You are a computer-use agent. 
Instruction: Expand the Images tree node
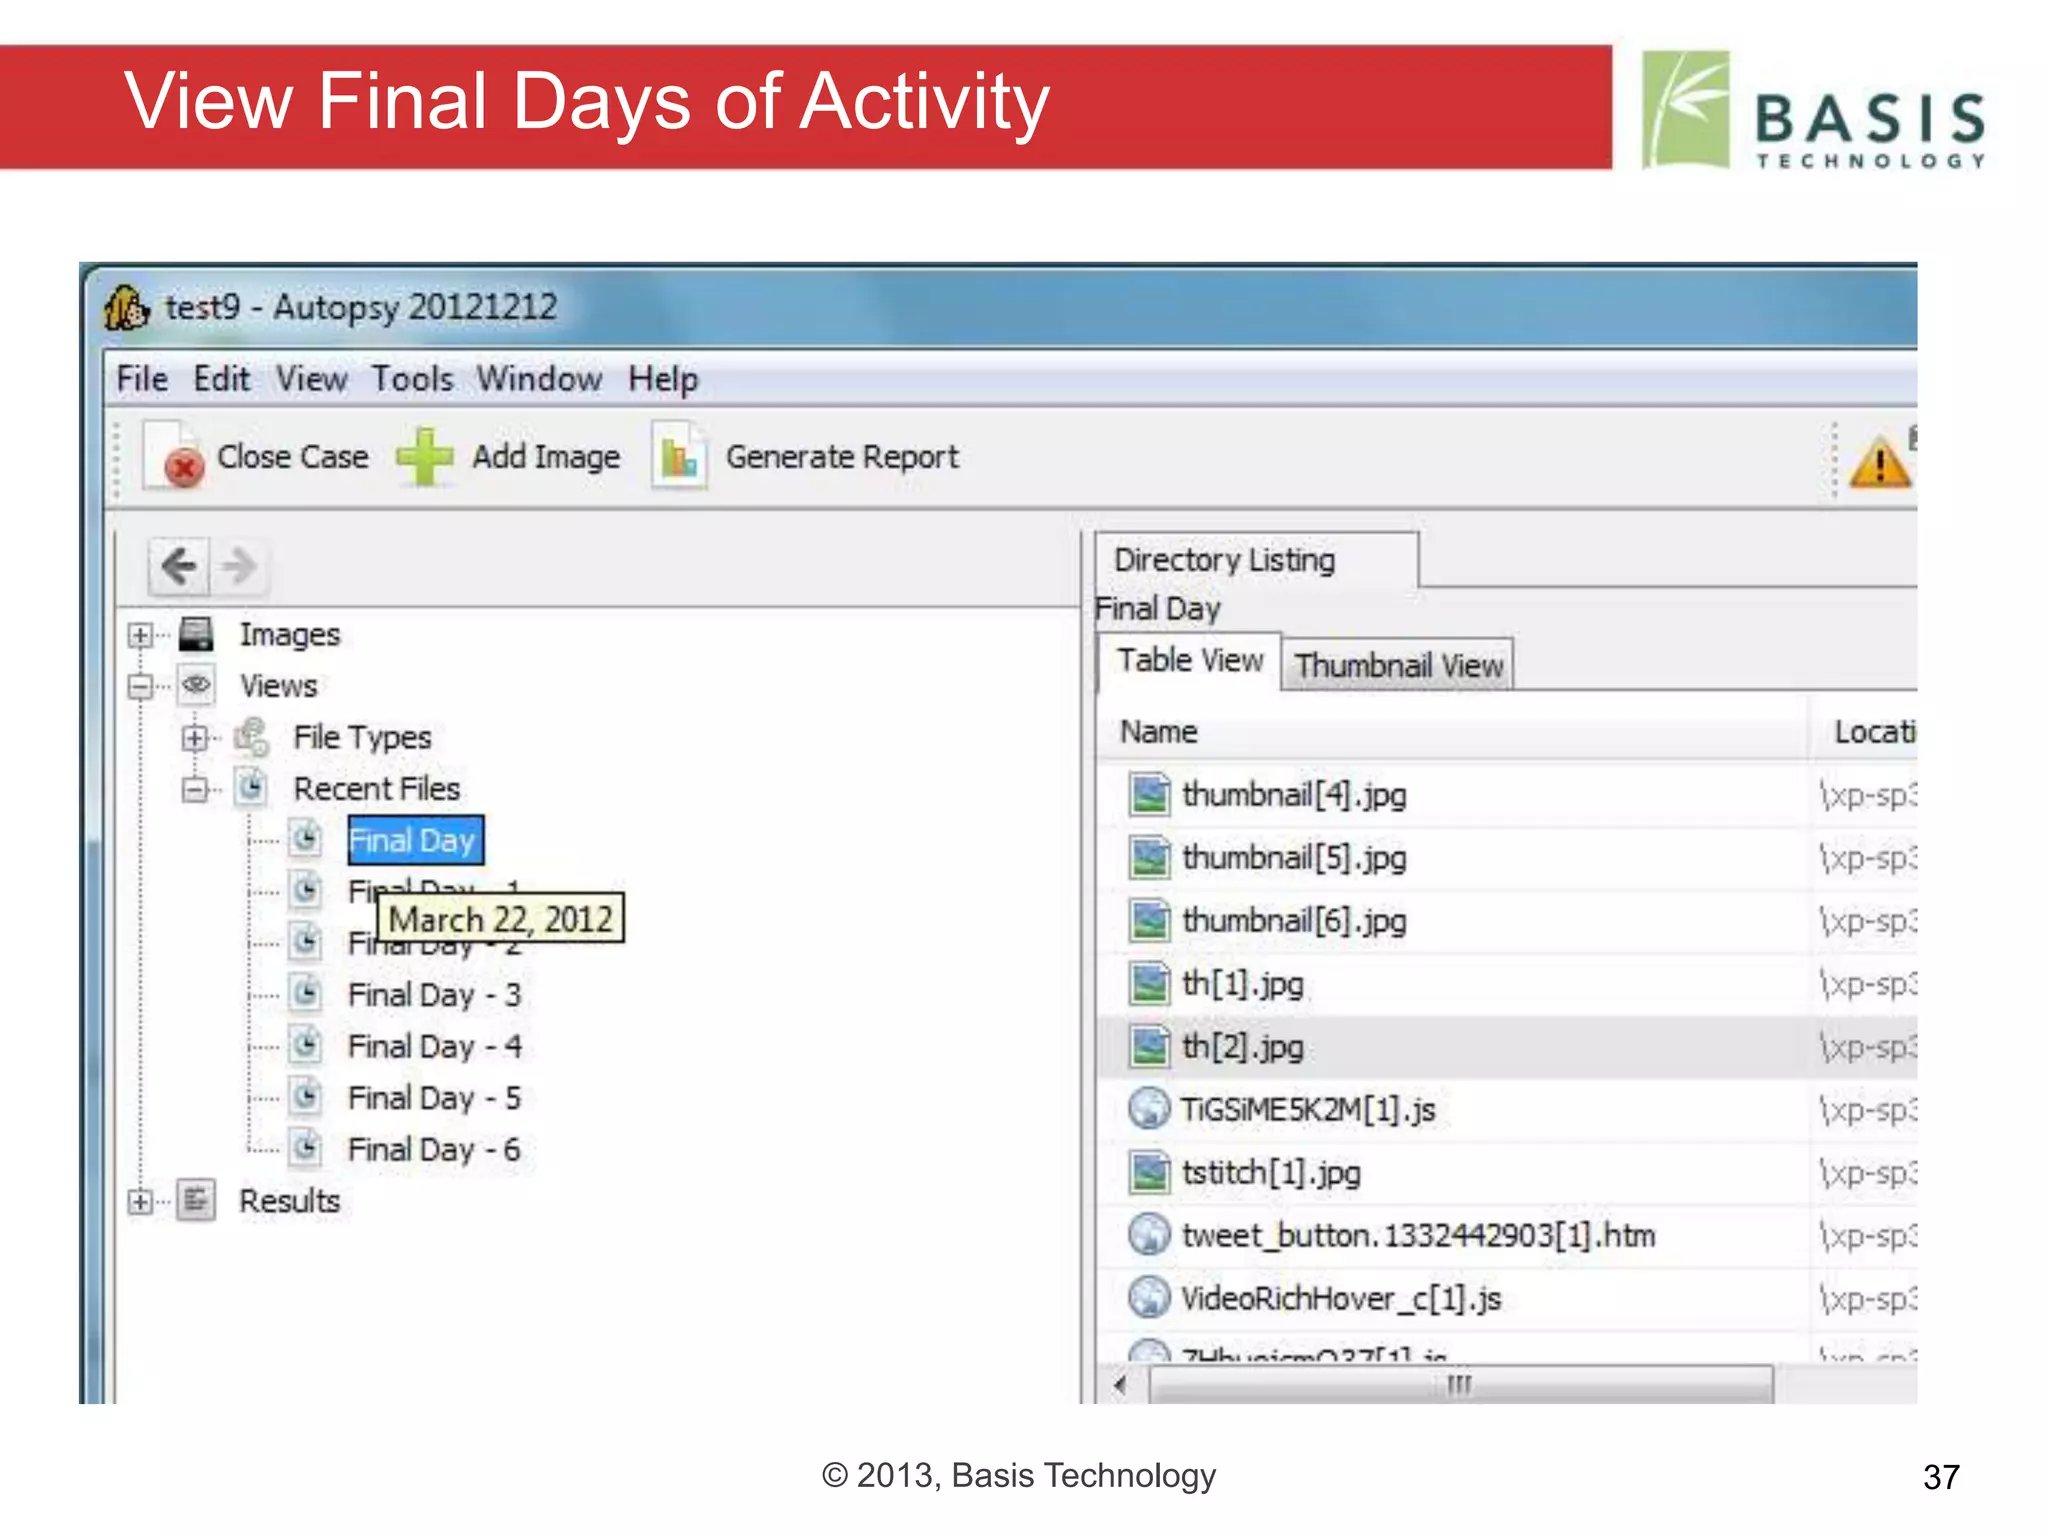coord(141,635)
